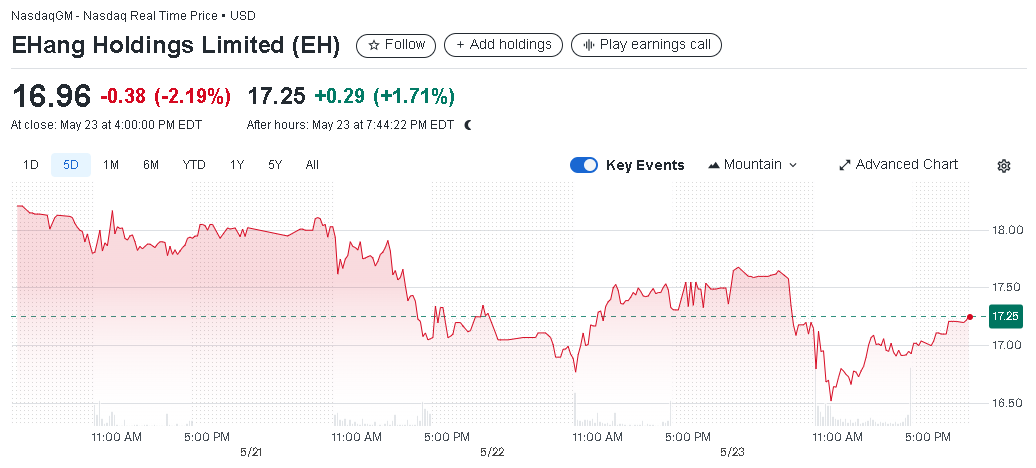
Task: Click the closing price 16.96
Action: 51,97
